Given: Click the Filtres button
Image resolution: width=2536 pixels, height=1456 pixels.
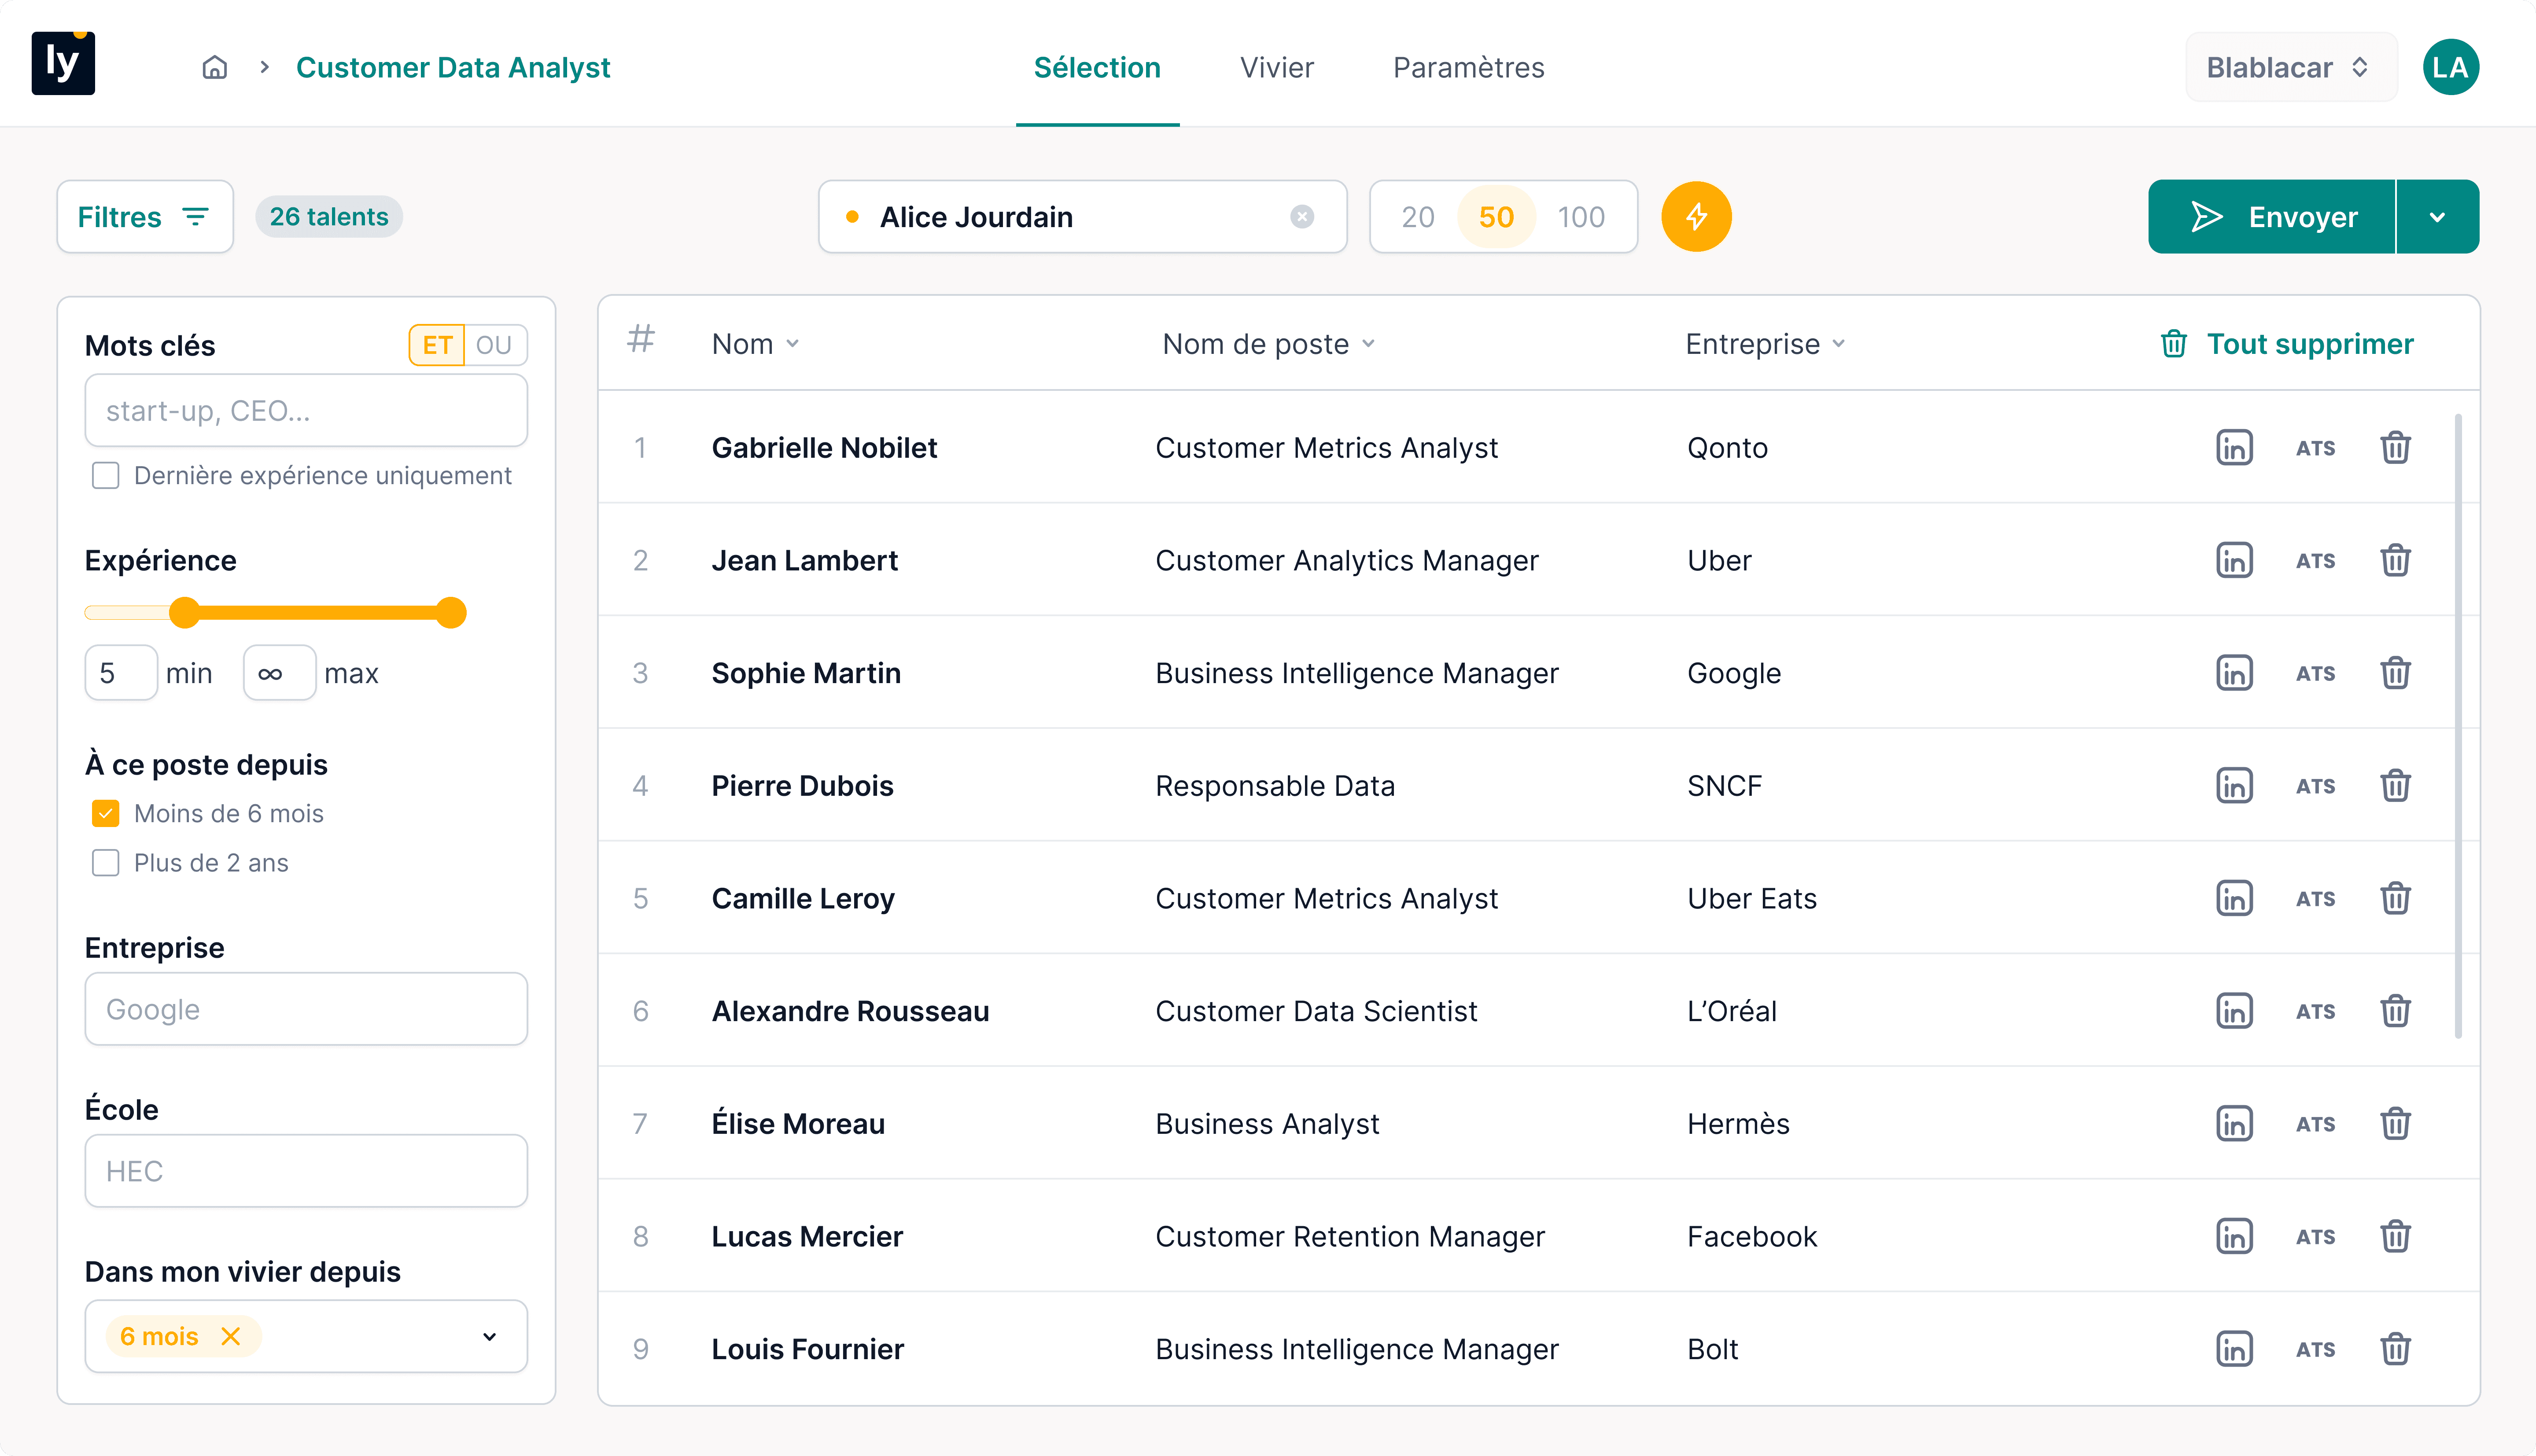Looking at the screenshot, I should tap(145, 216).
